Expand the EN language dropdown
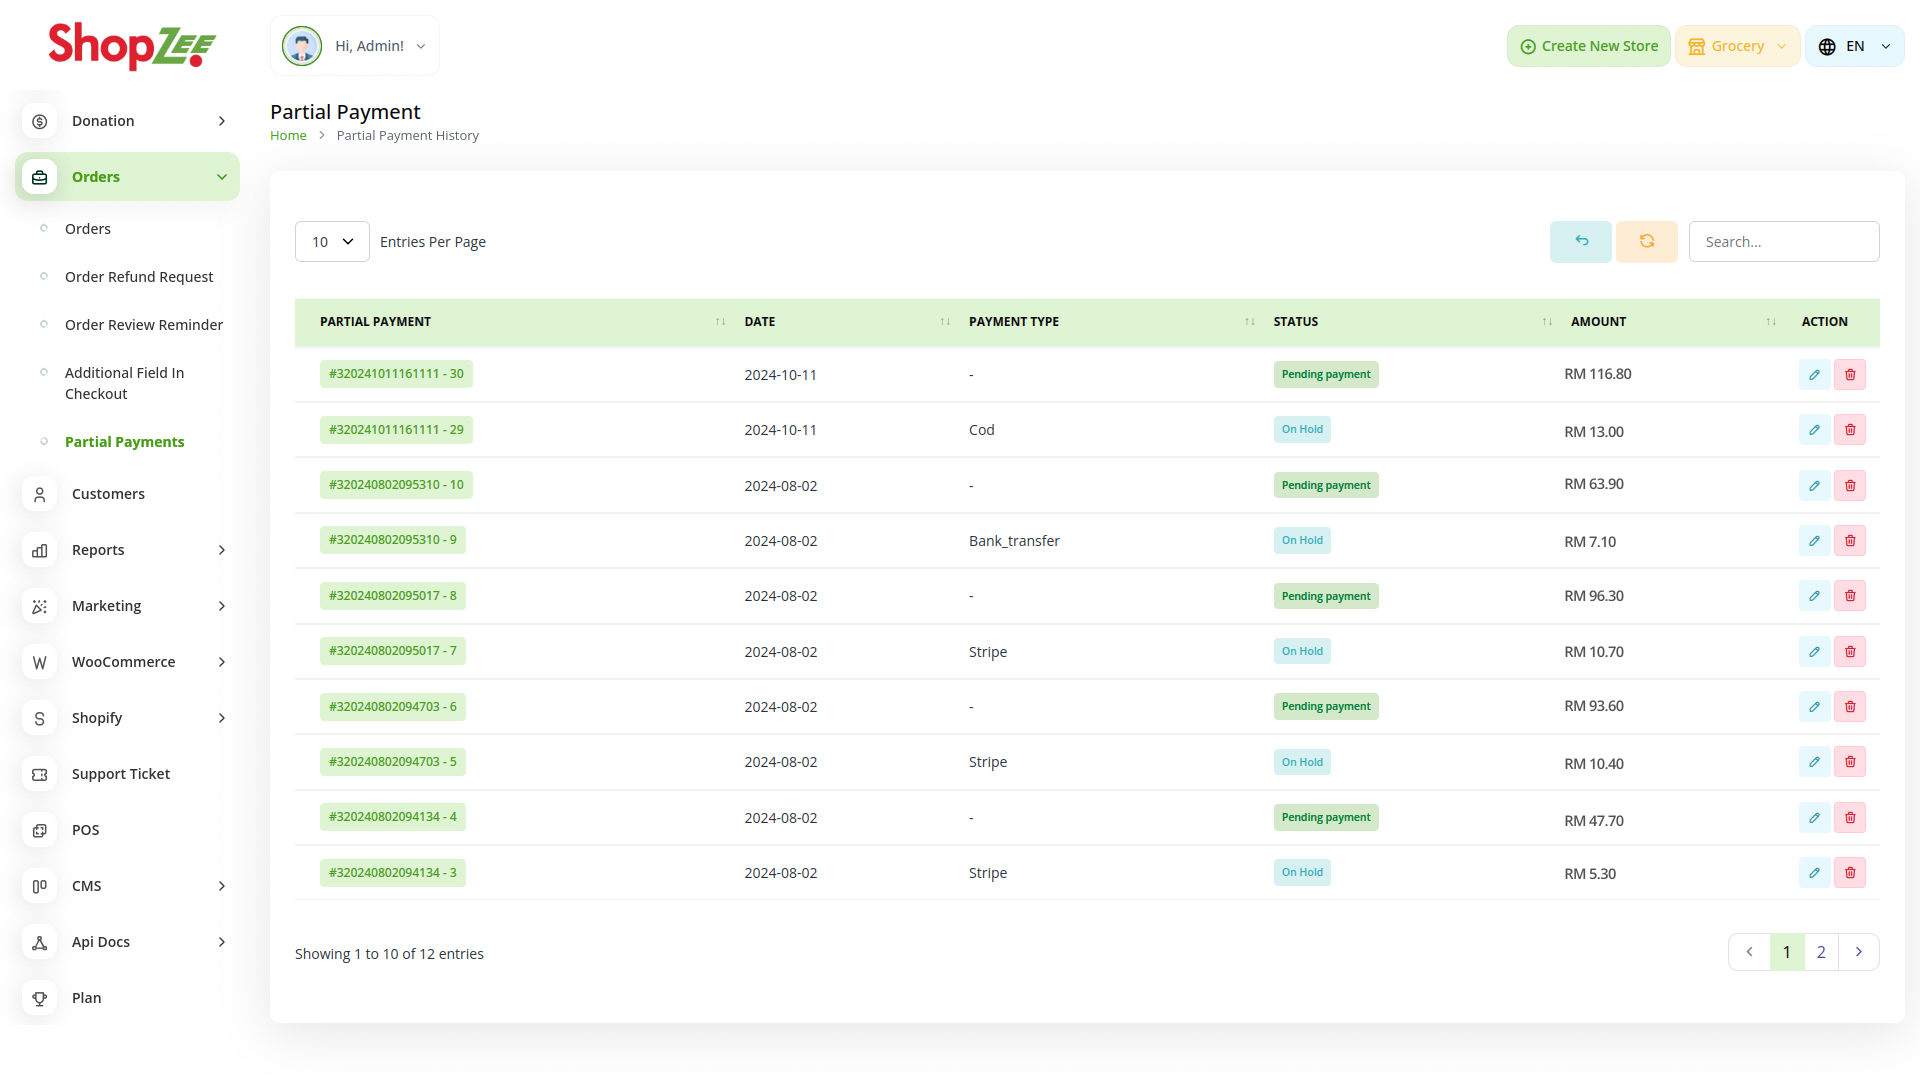Image resolution: width=1920 pixels, height=1080 pixels. point(1854,46)
